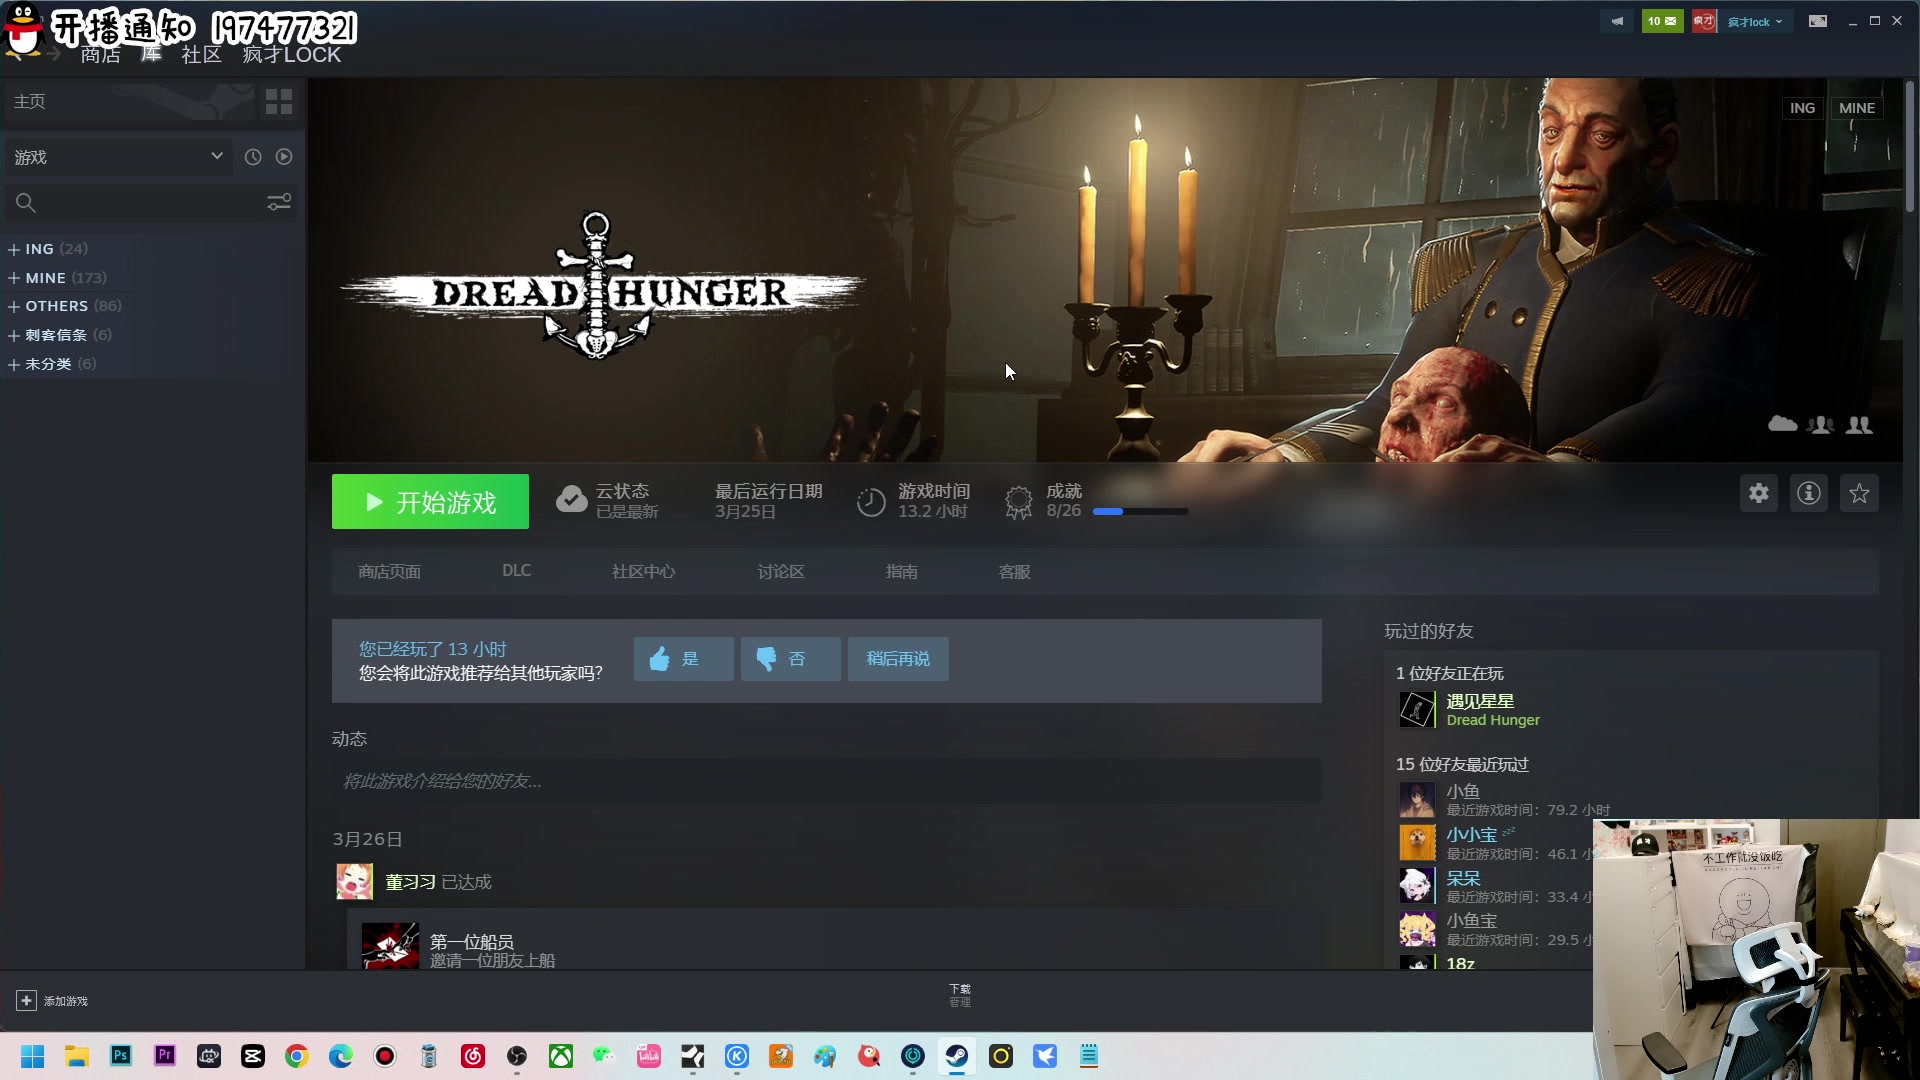Open NetEase Cloud Music from taskbar
1920x1080 pixels.
pos(473,1056)
